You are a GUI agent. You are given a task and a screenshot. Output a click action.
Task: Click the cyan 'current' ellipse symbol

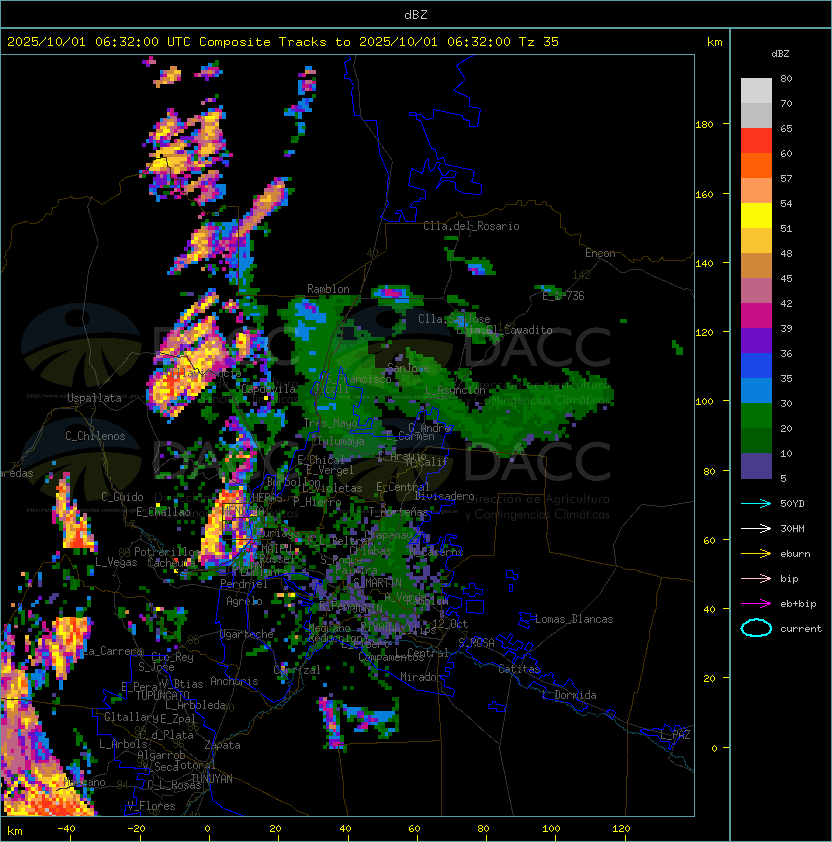(756, 628)
